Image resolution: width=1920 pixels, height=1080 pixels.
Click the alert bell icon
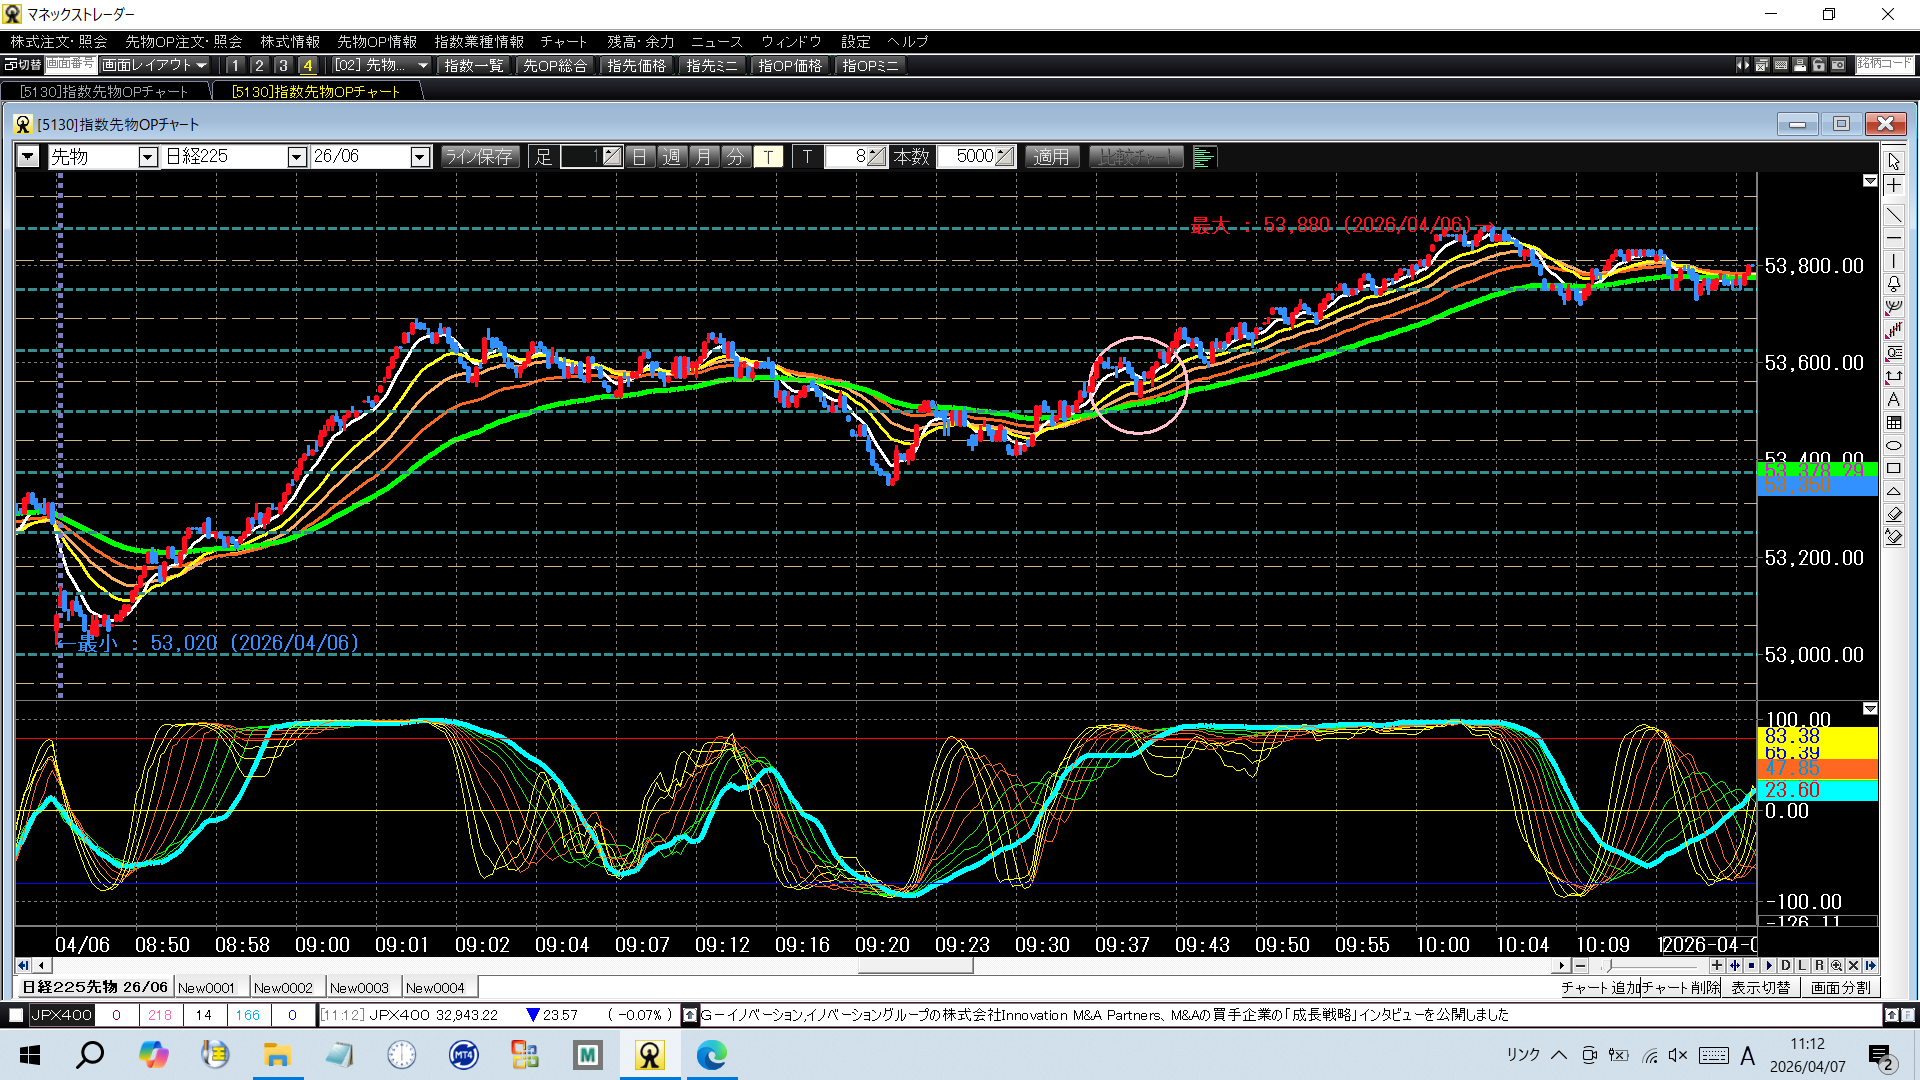click(1894, 284)
